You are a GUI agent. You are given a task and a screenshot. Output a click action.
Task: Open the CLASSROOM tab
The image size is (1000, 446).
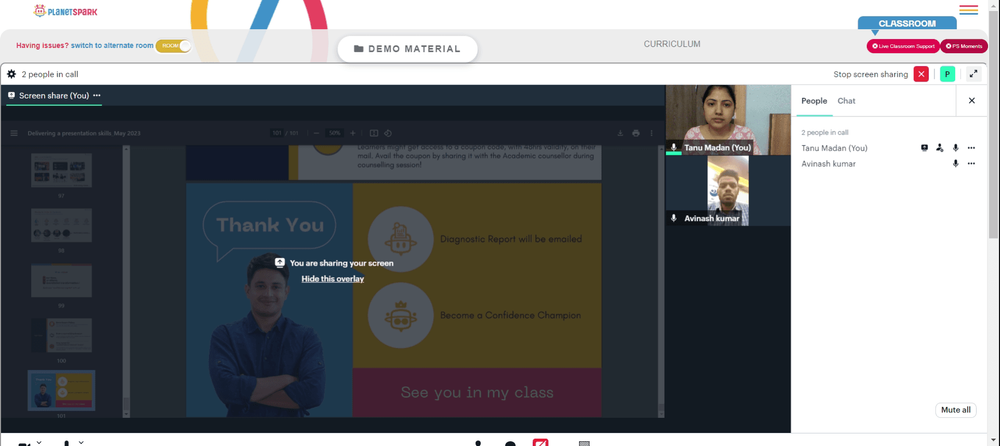click(907, 23)
